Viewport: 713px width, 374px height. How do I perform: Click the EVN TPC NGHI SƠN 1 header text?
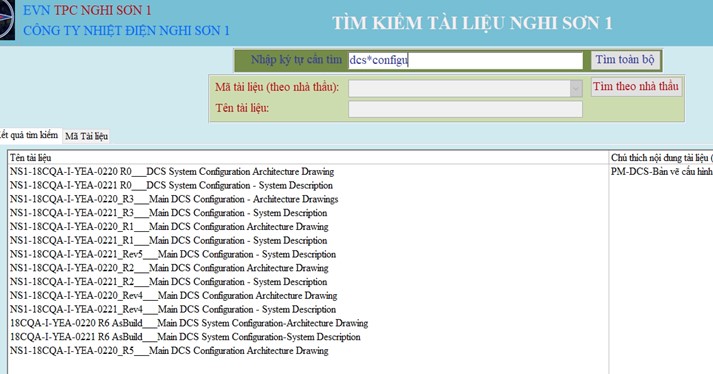click(87, 10)
